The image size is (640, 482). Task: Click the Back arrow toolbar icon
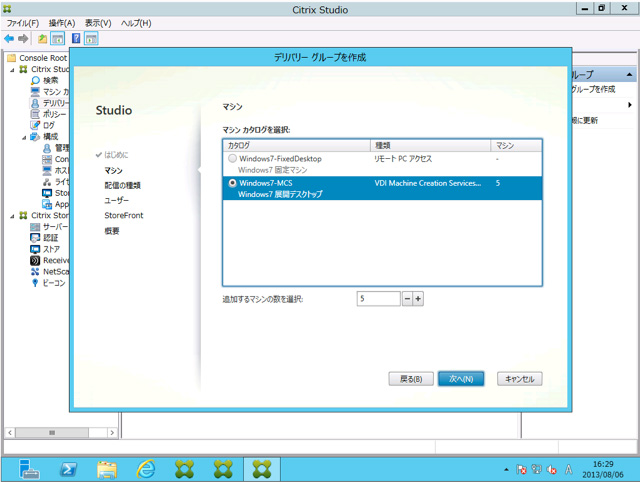tap(9, 39)
